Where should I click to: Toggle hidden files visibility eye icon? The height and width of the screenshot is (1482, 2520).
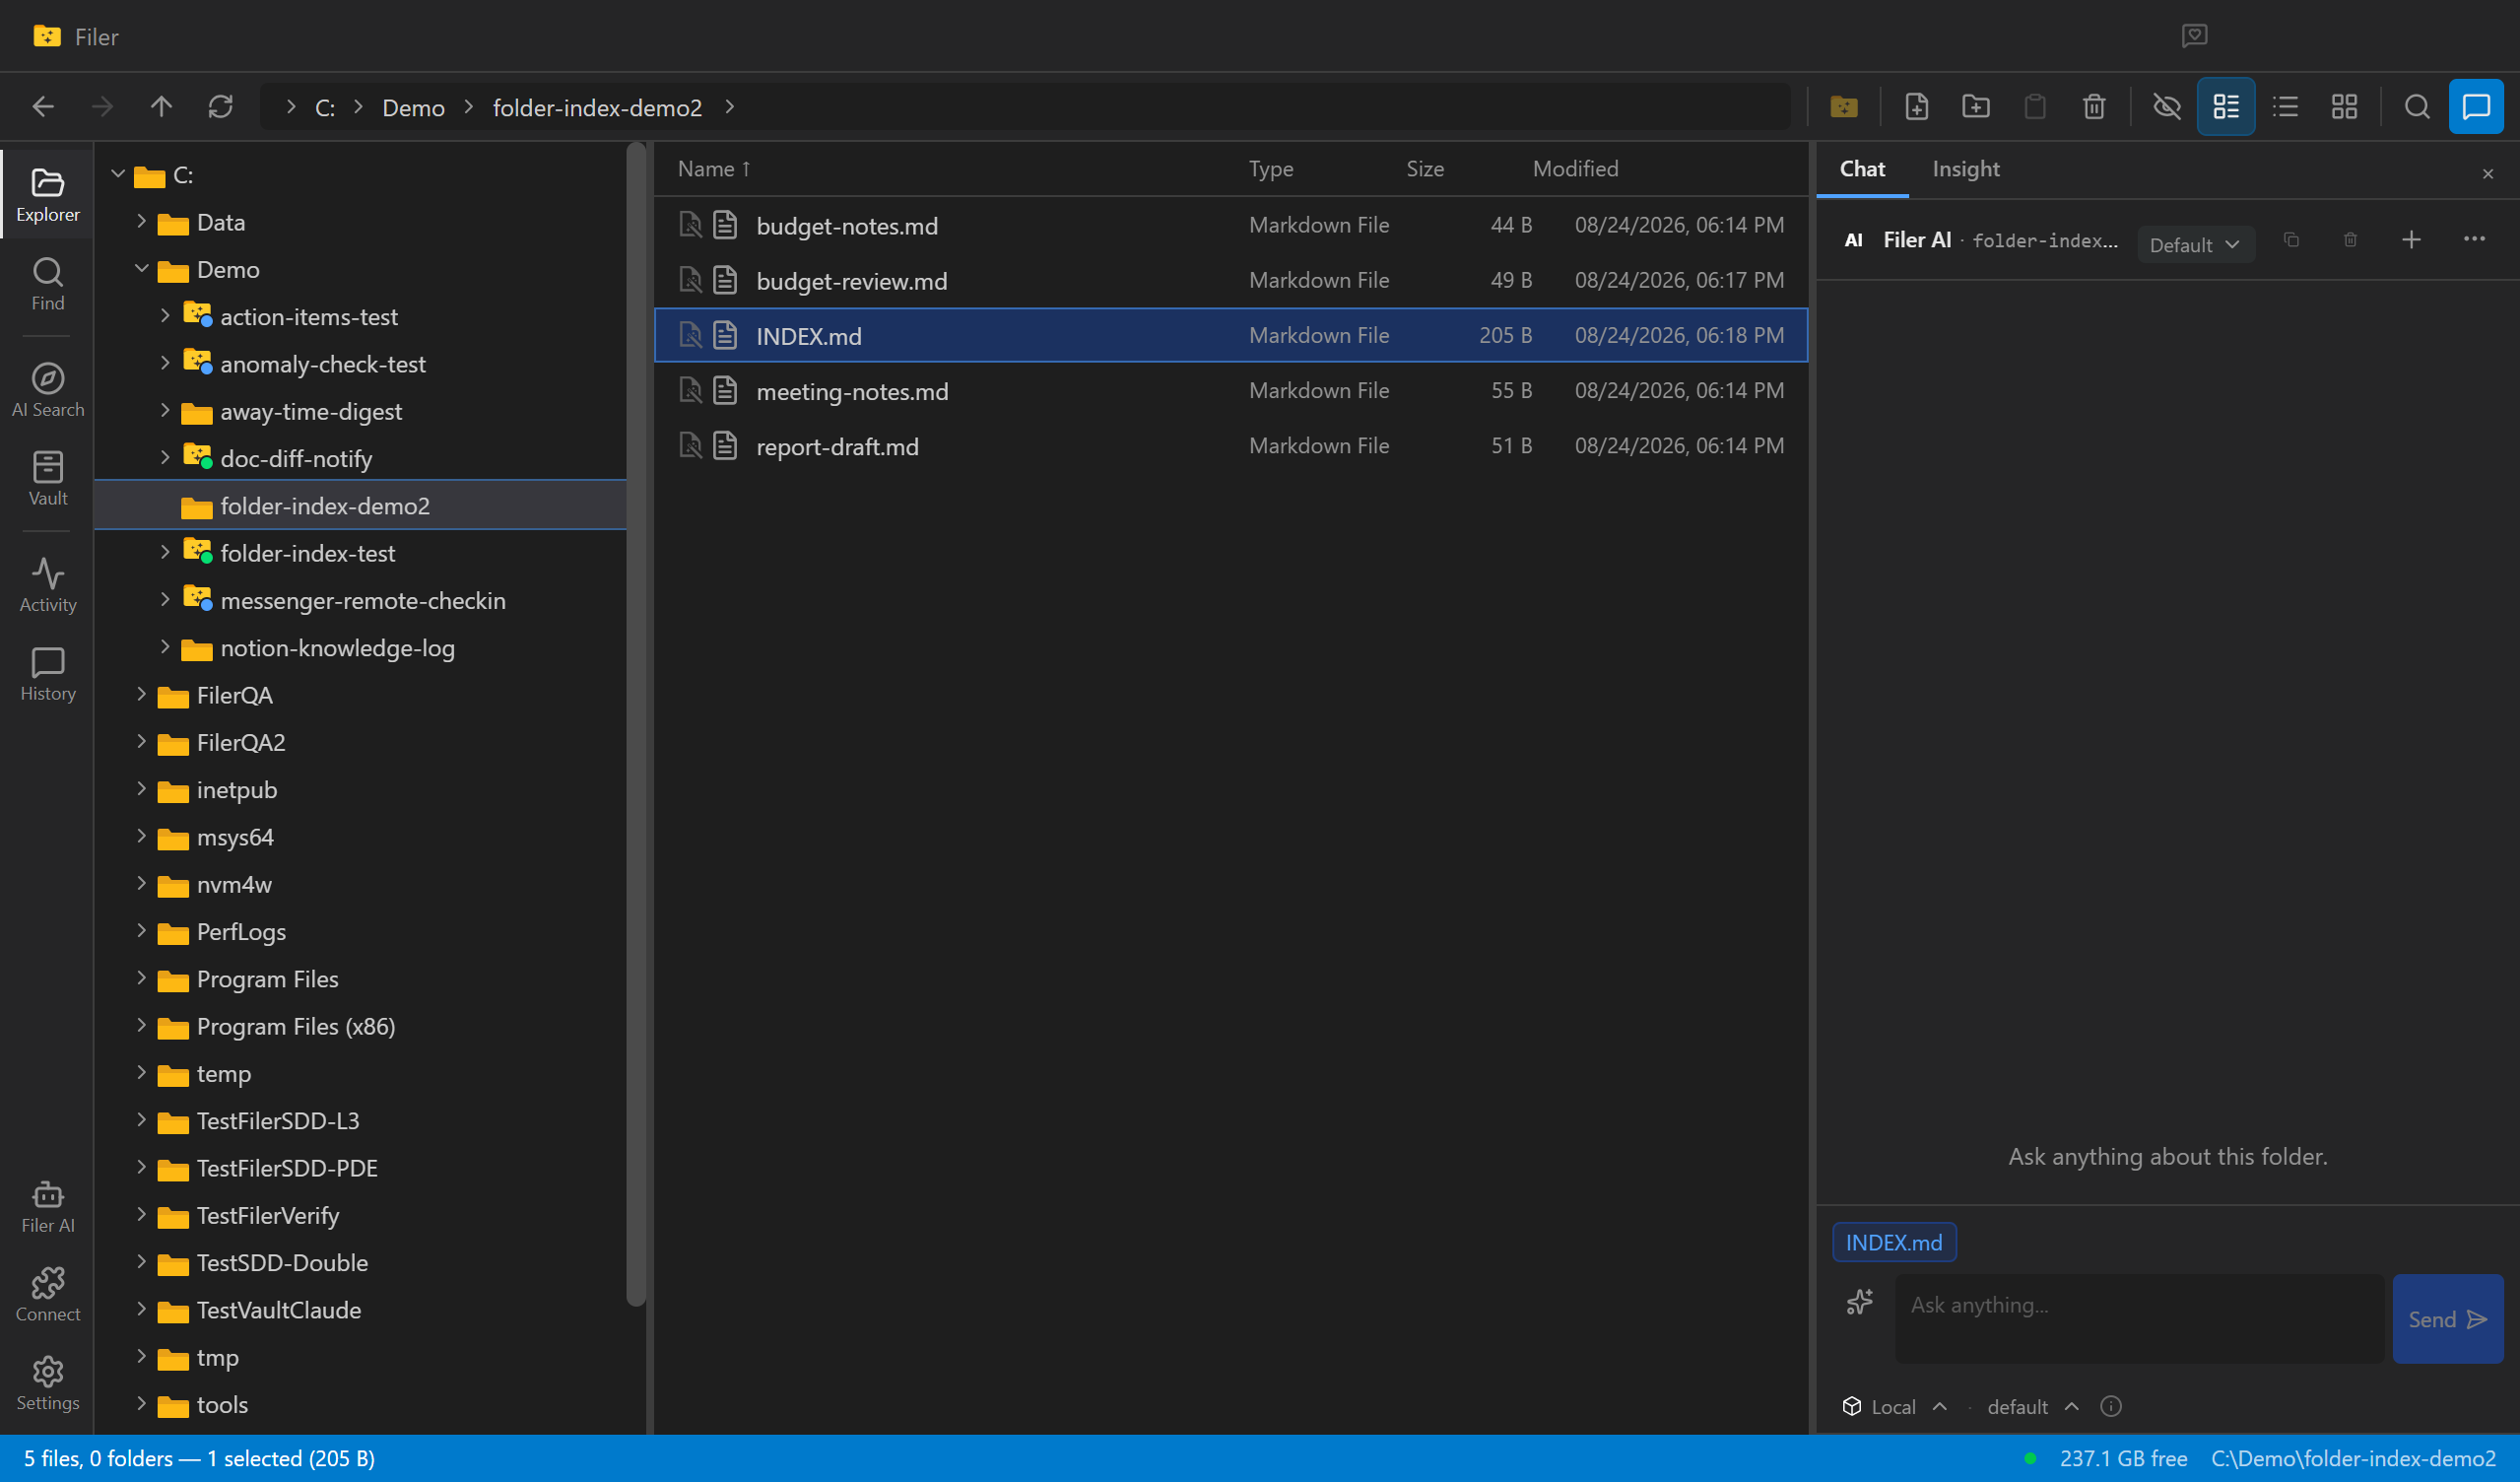pos(2167,107)
